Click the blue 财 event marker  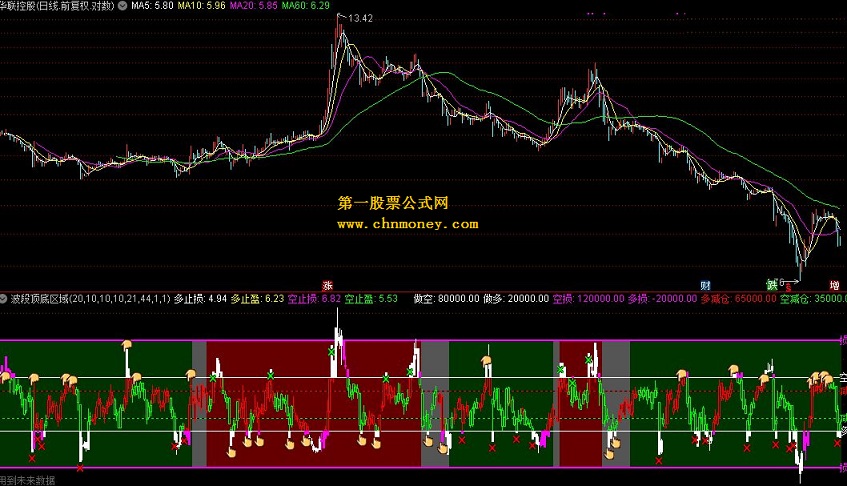pyautogui.click(x=705, y=286)
